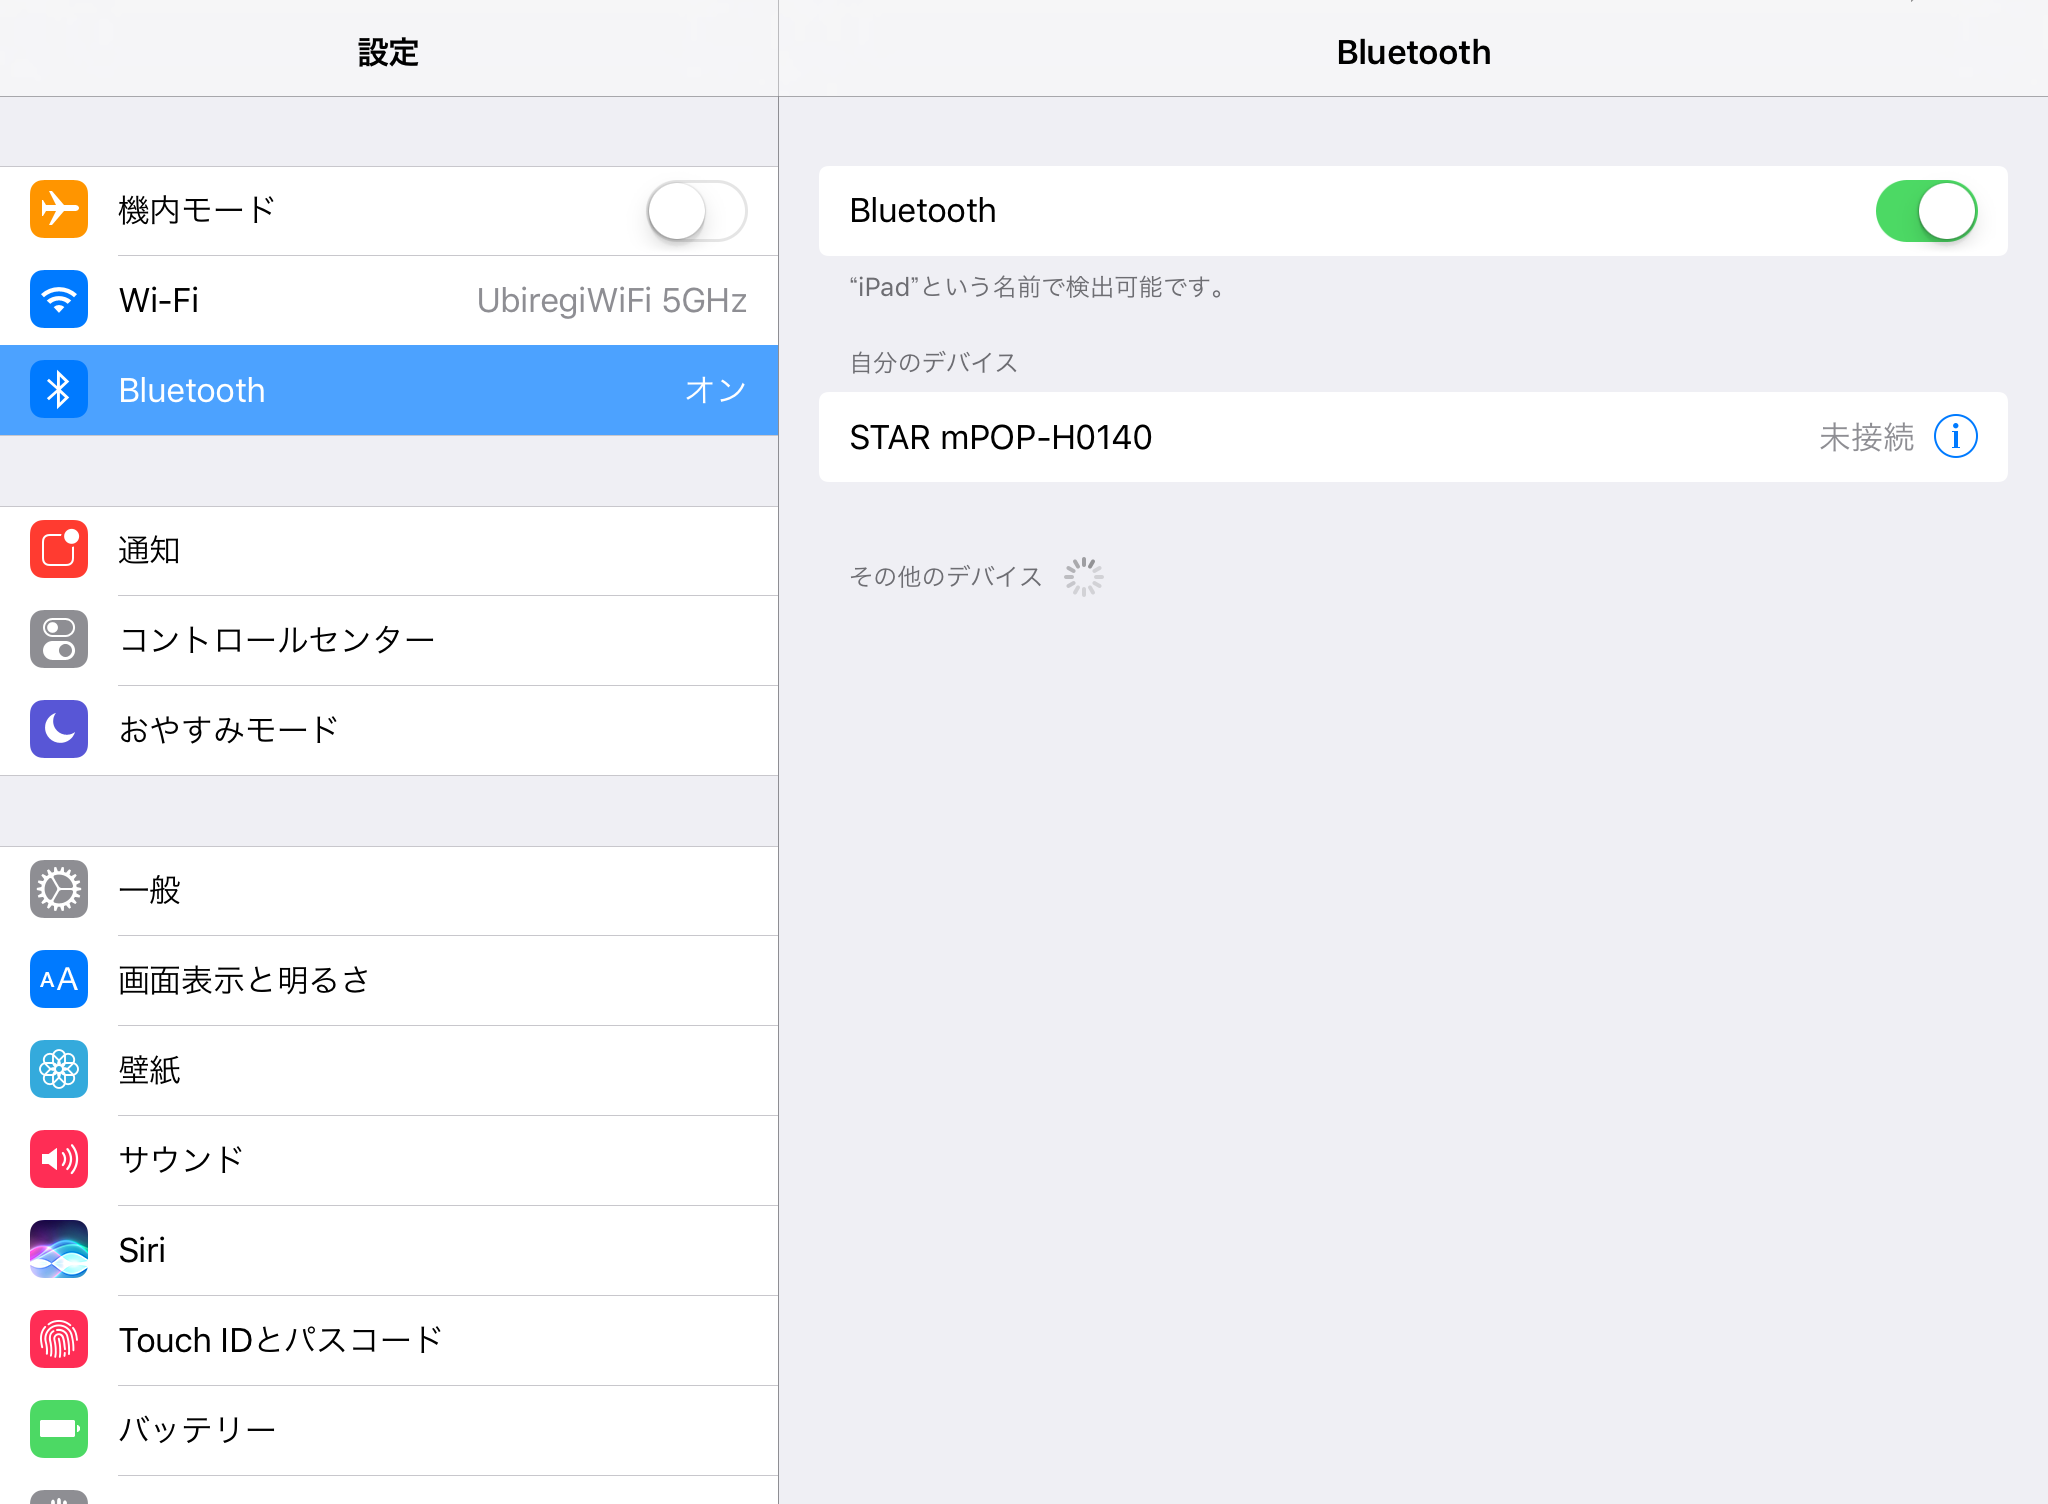
Task: Tap the red fingerprint Touch ID icon
Action: tap(59, 1340)
